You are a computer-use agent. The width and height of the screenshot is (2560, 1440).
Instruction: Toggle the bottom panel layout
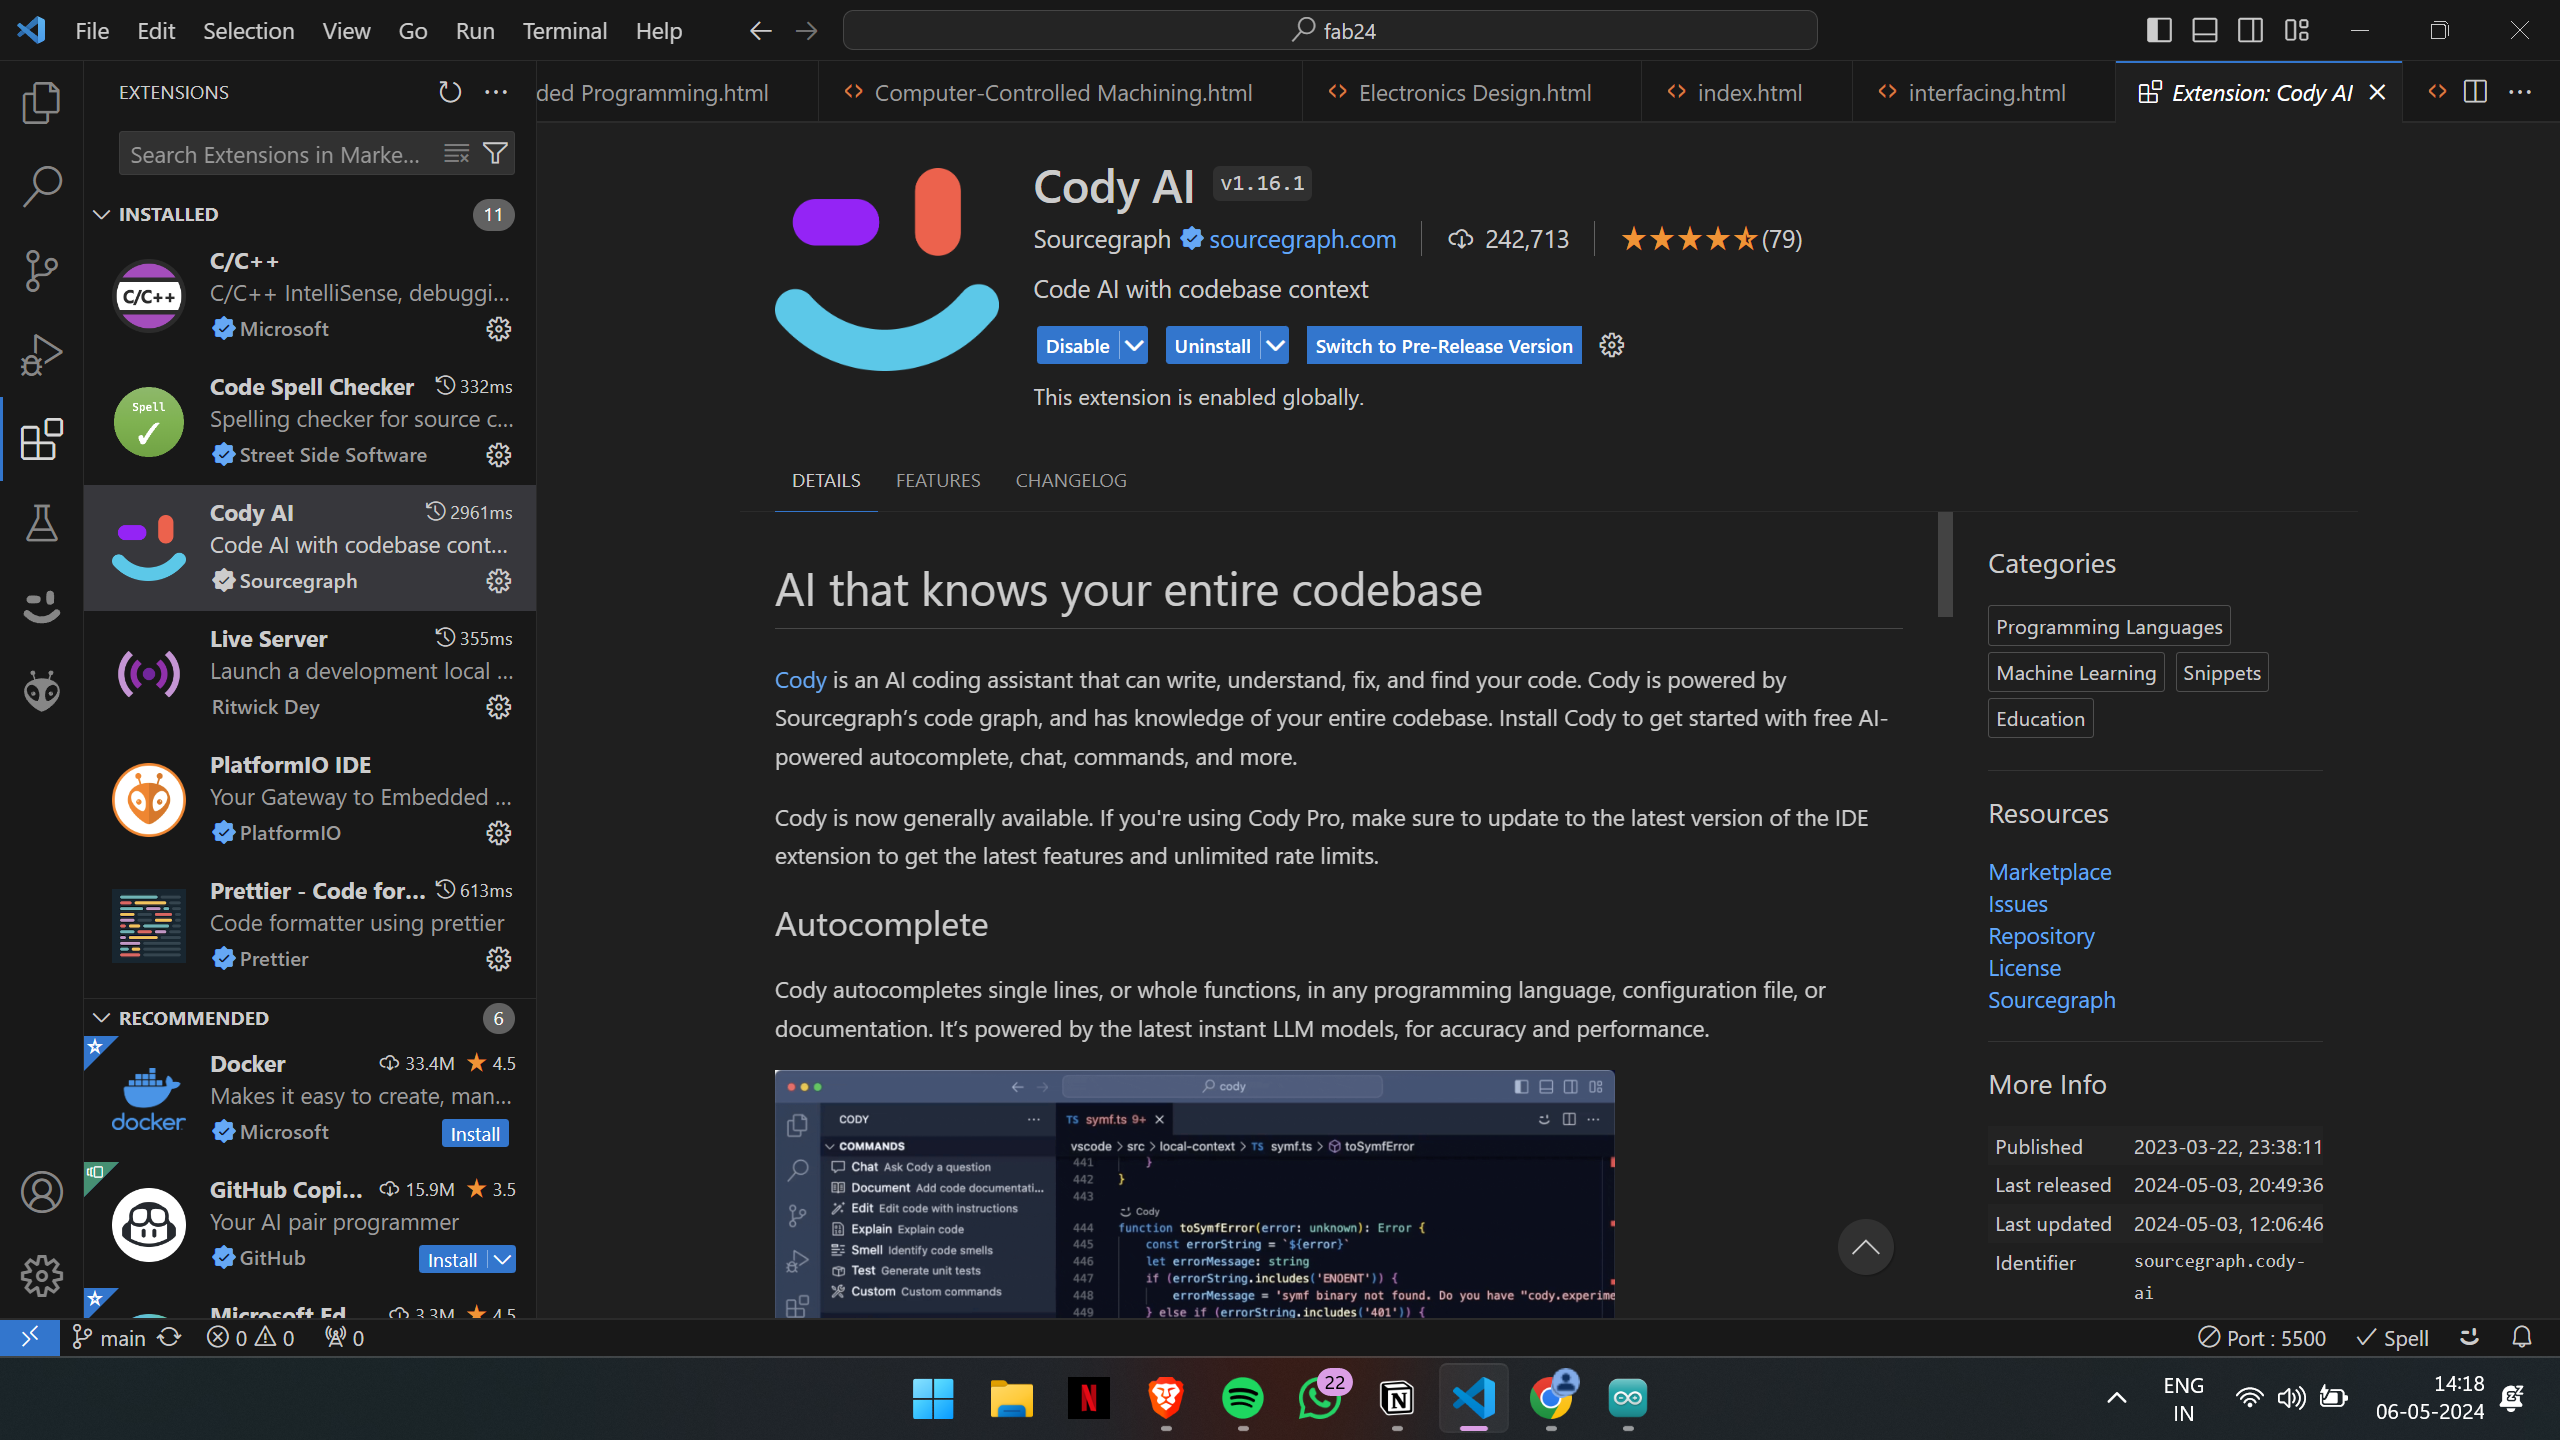(x=2205, y=31)
